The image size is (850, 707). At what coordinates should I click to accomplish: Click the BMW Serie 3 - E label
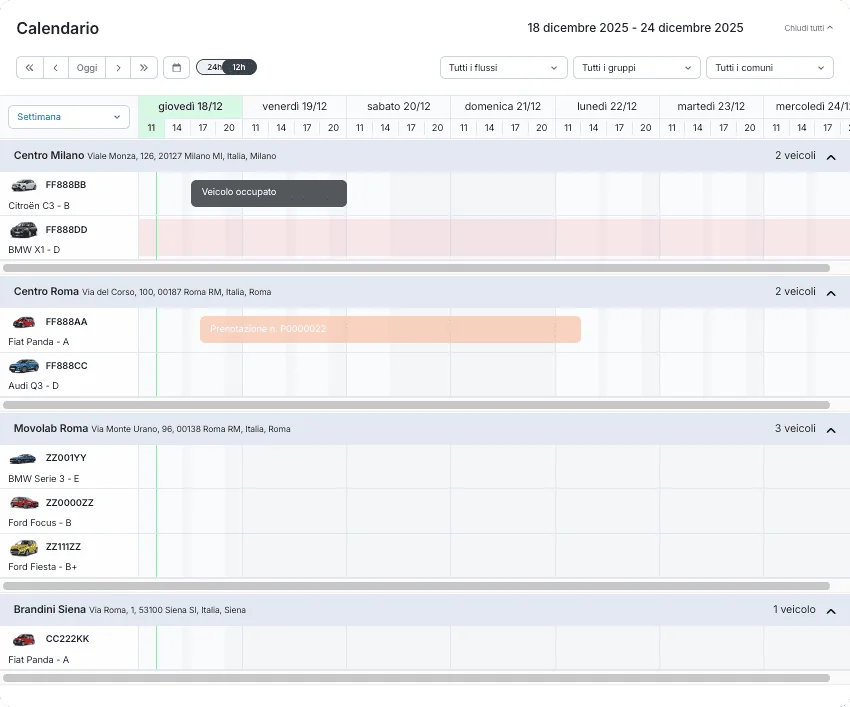pos(44,479)
